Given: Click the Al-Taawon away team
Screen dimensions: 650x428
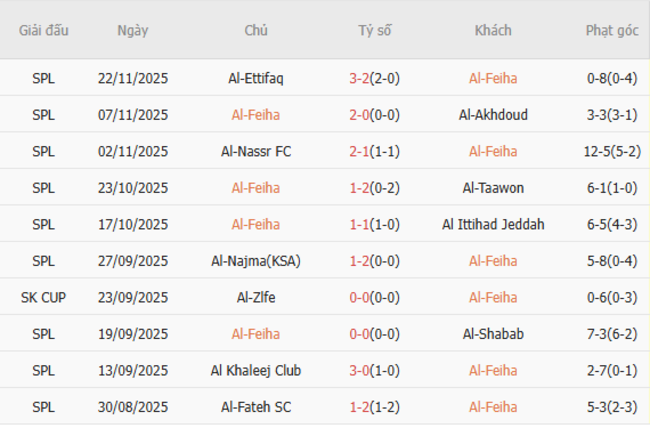Looking at the screenshot, I should [x=493, y=187].
